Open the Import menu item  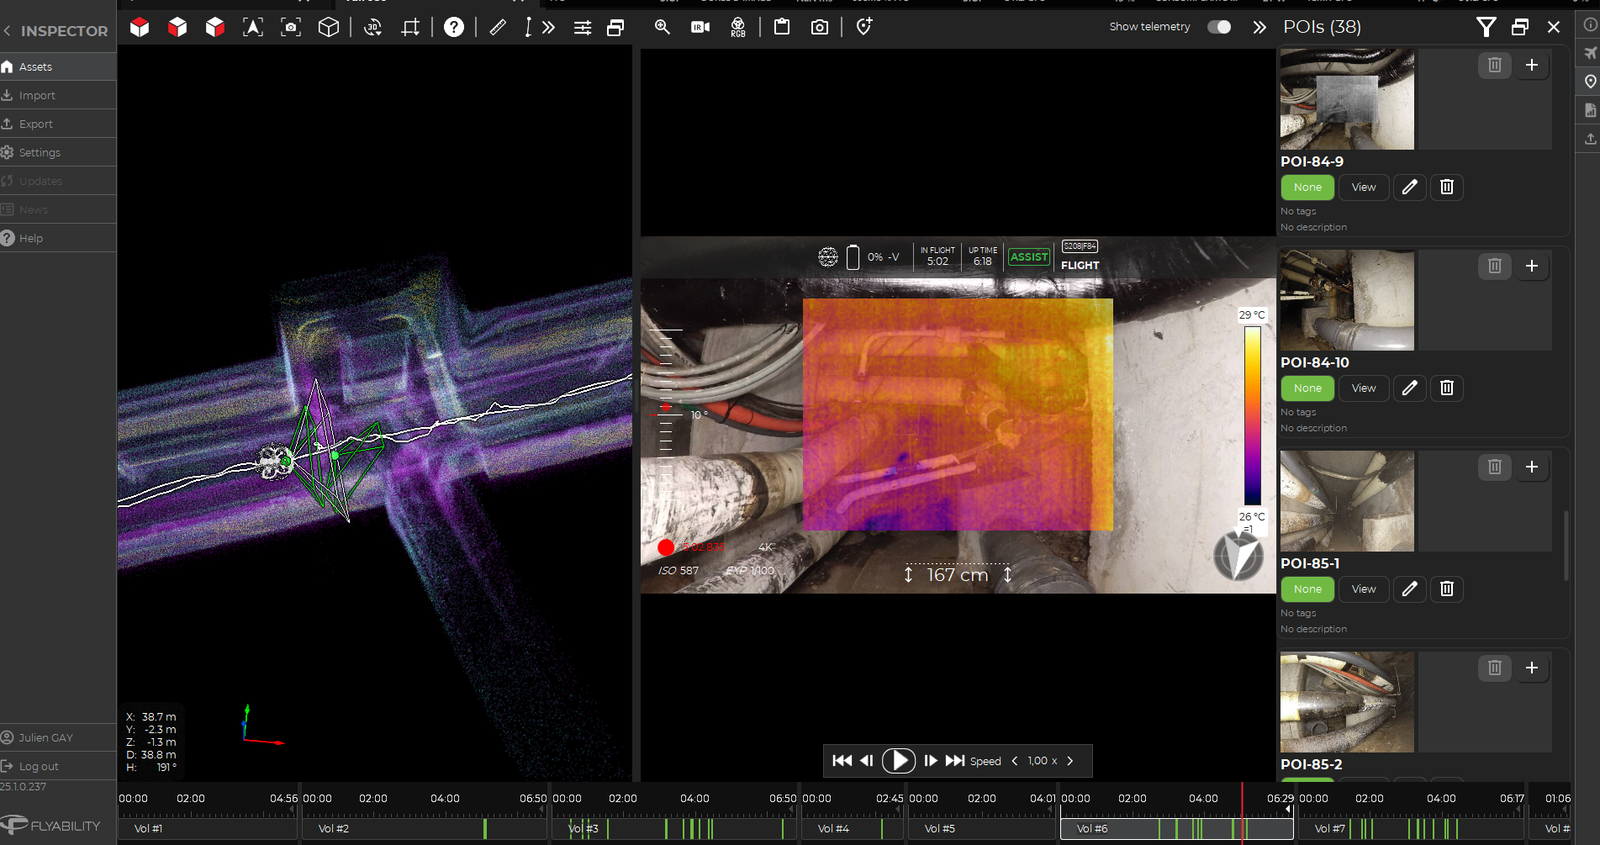click(58, 95)
